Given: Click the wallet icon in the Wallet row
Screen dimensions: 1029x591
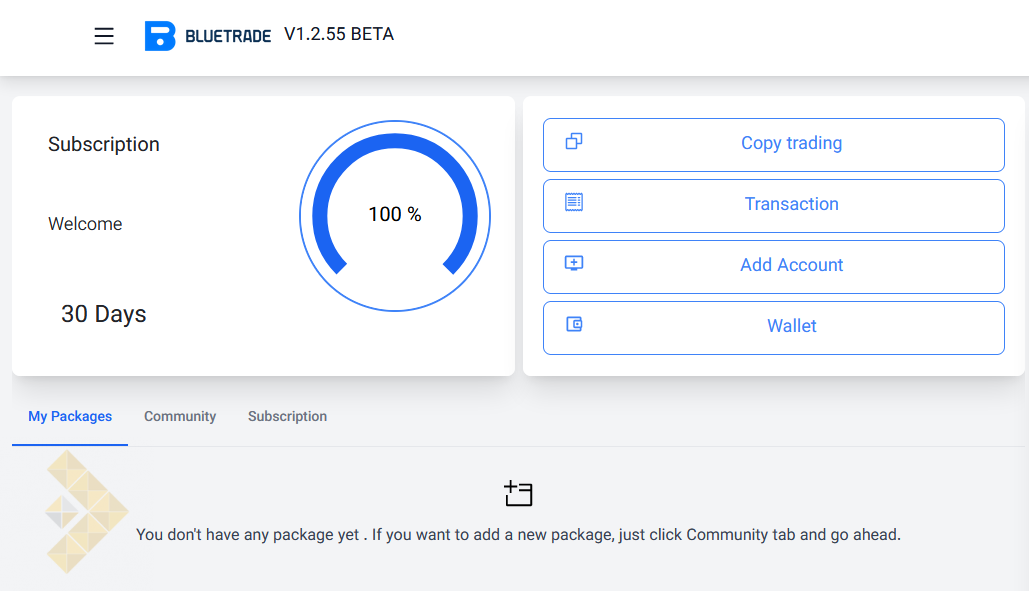Looking at the screenshot, I should coord(574,324).
